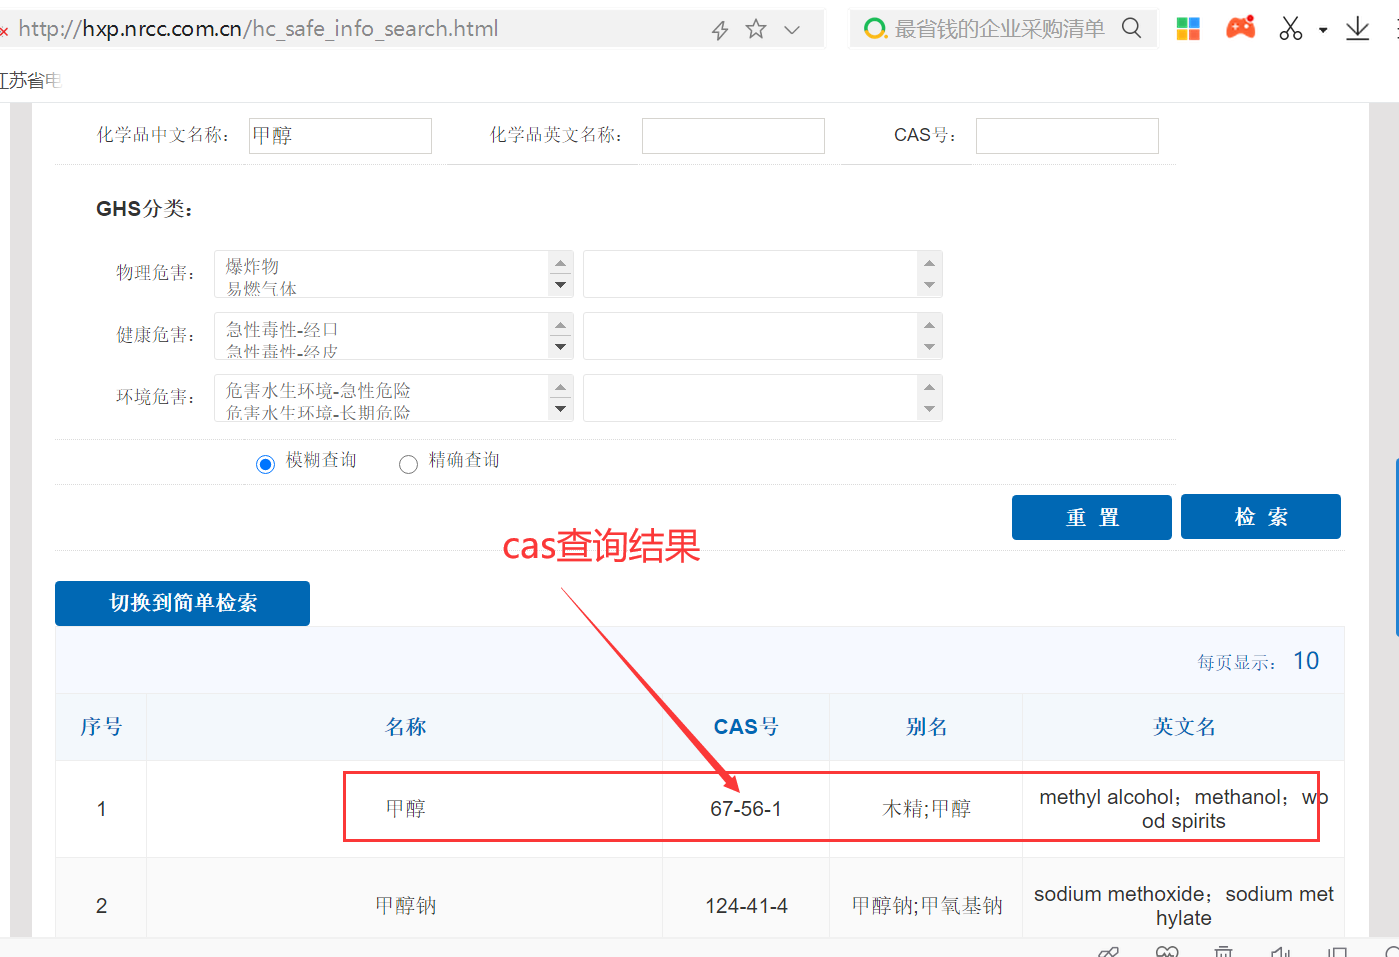Click inside the CAS号 input field
The width and height of the screenshot is (1399, 957).
1066,135
